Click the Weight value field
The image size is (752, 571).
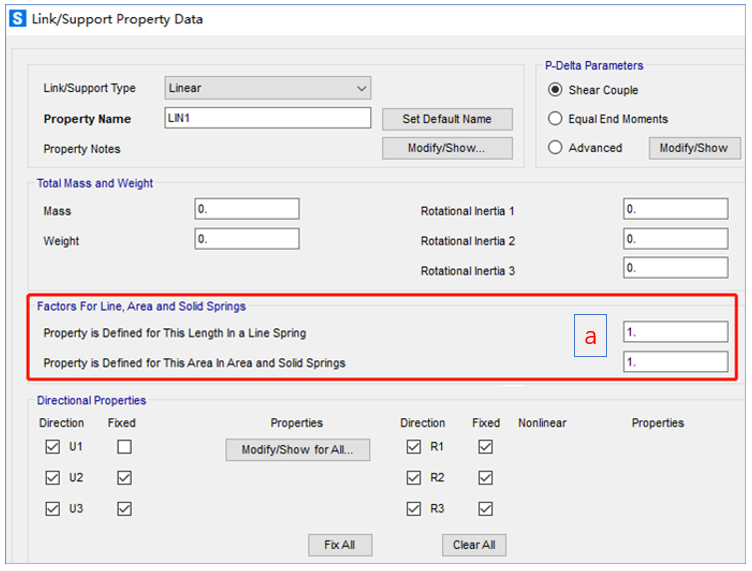point(247,239)
